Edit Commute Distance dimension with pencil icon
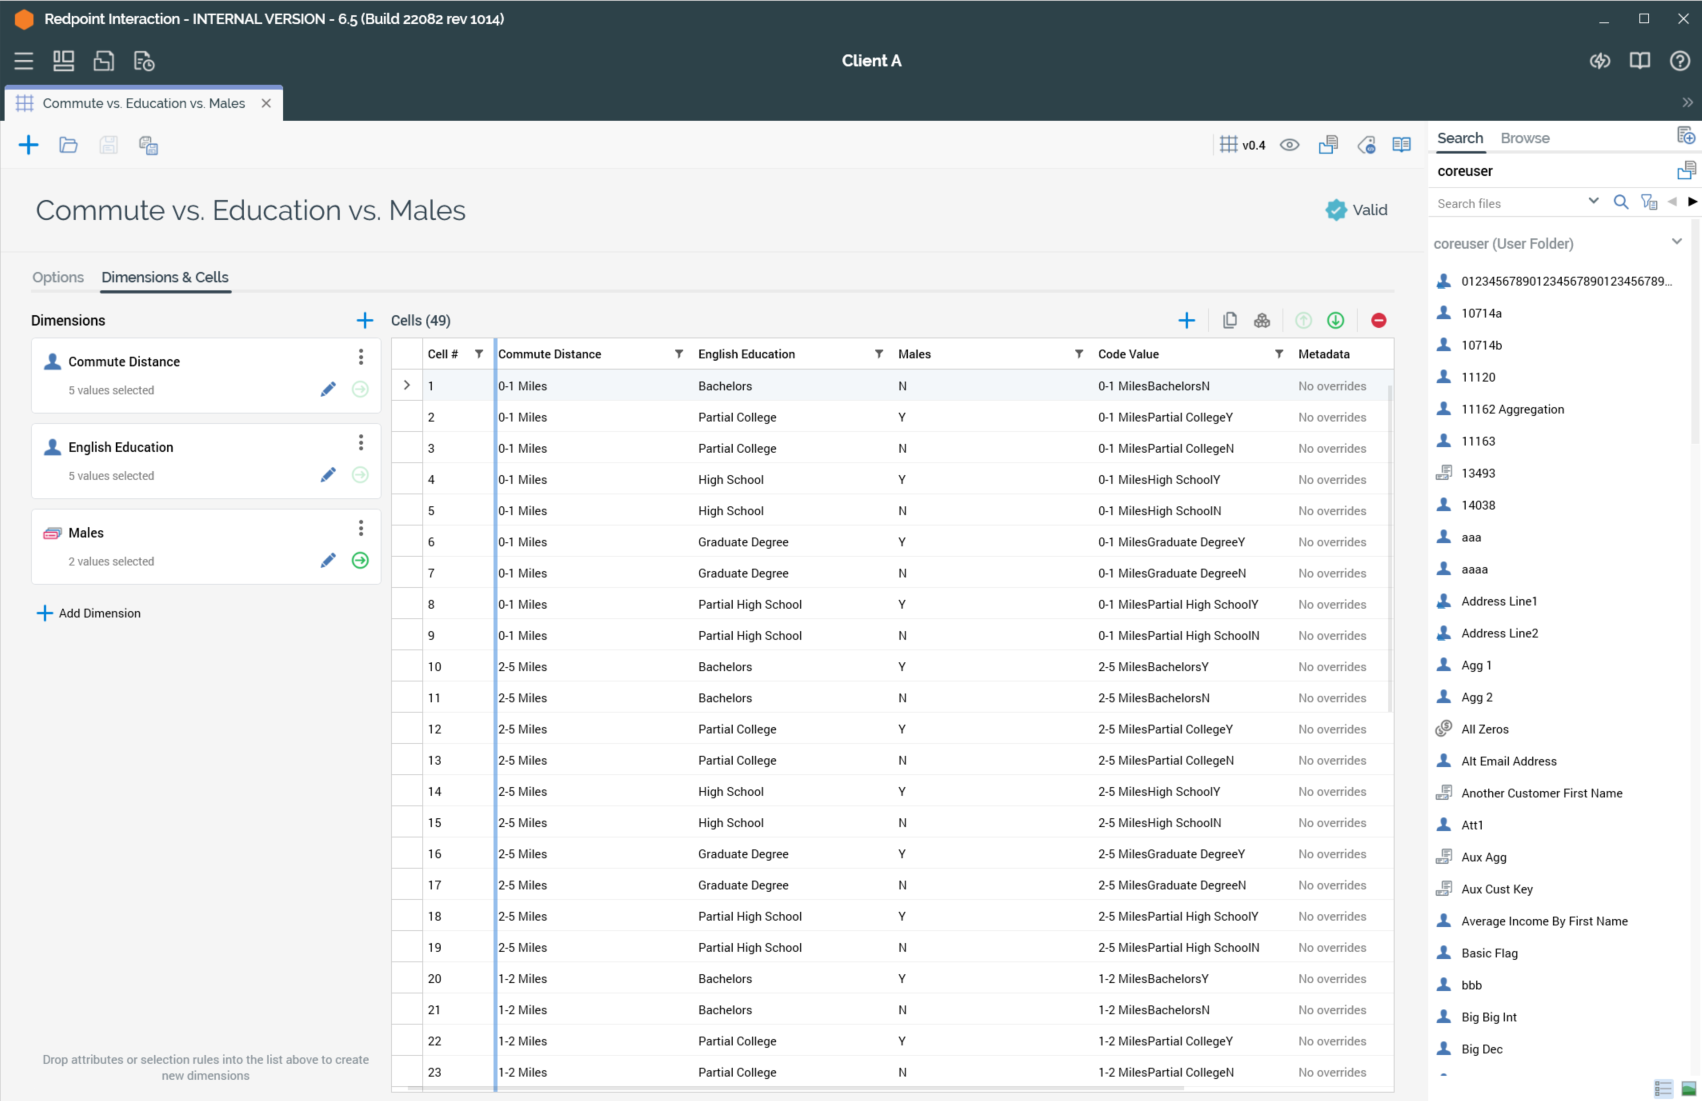1702x1101 pixels. pyautogui.click(x=328, y=390)
